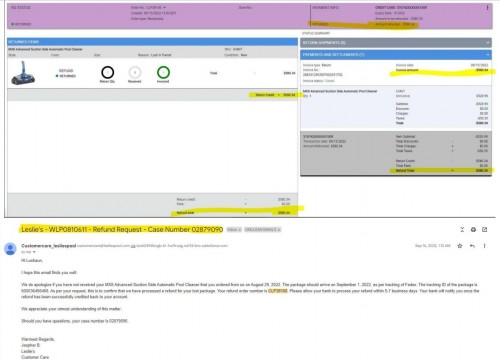
Task: Remove the Inbox label from the email
Action: click(x=240, y=230)
